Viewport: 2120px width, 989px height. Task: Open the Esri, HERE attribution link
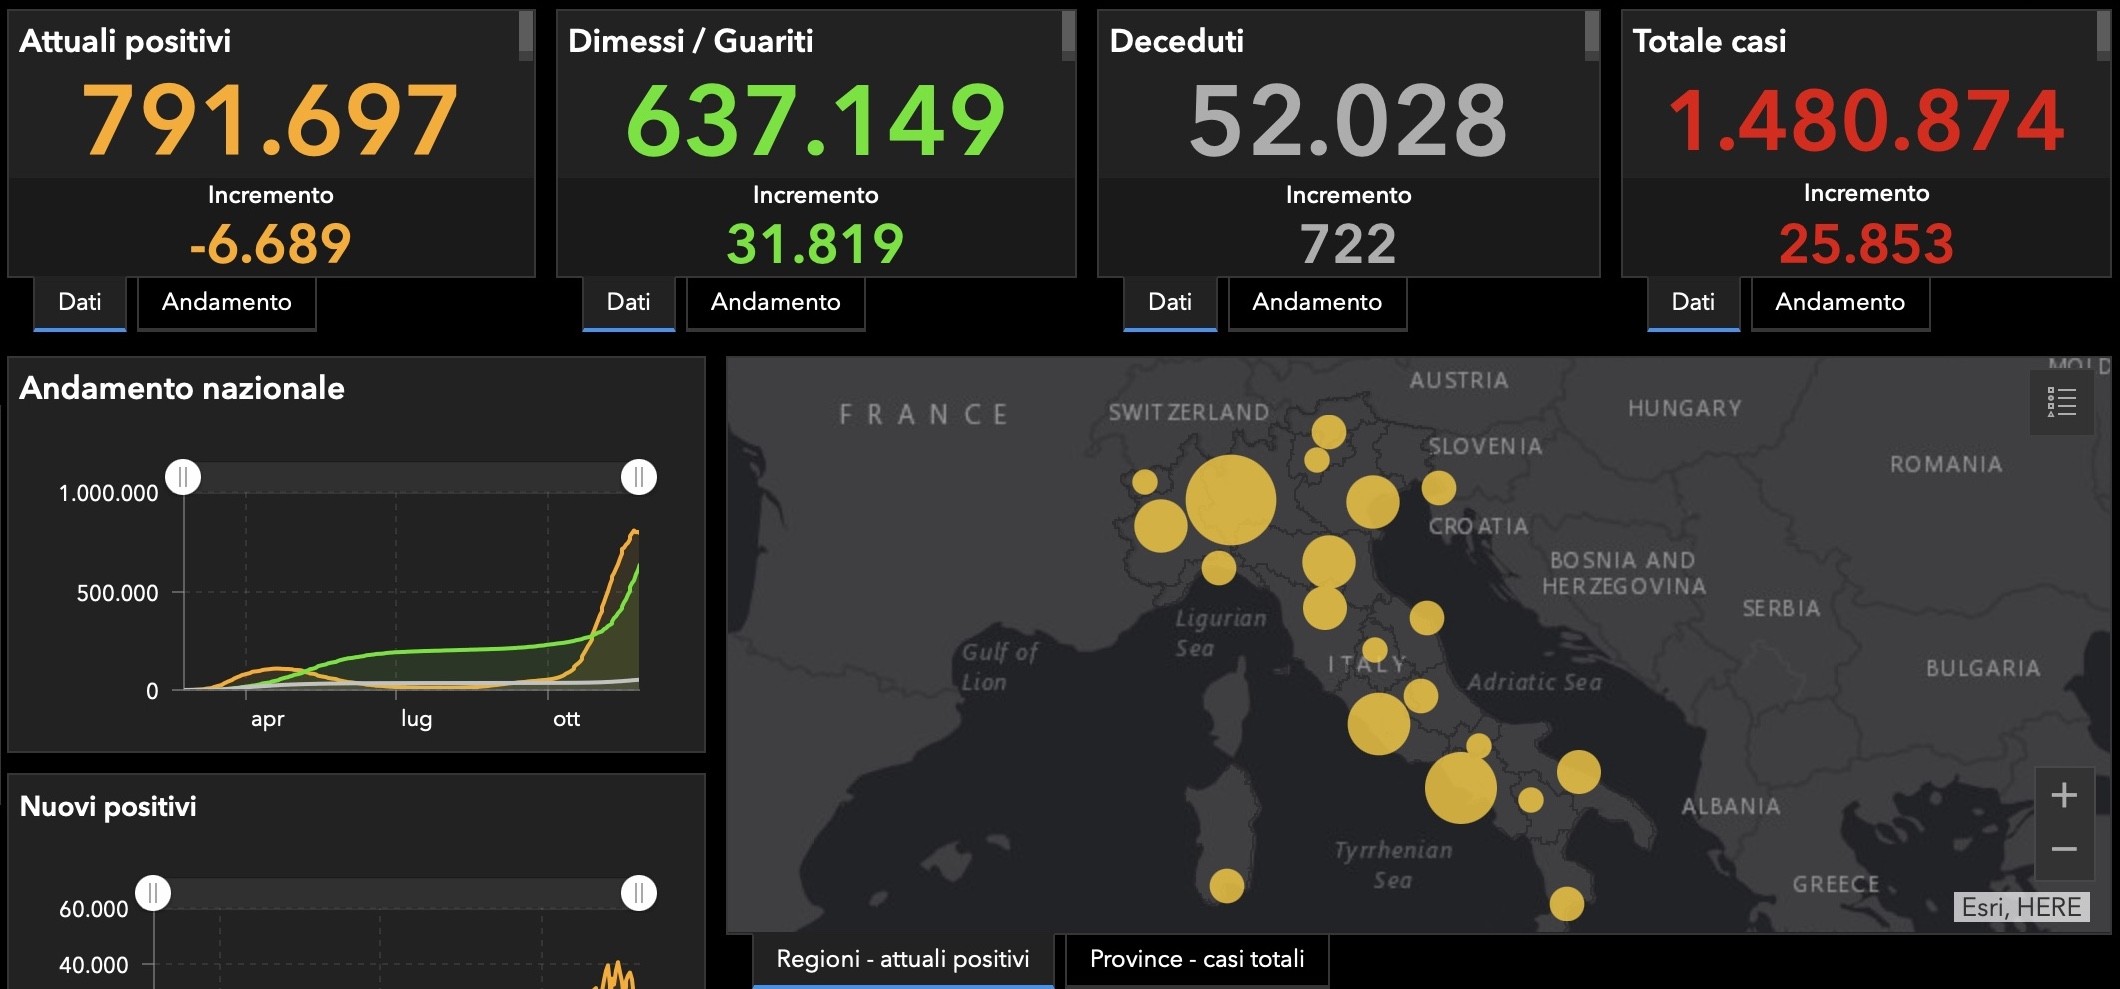pyautogui.click(x=2021, y=907)
